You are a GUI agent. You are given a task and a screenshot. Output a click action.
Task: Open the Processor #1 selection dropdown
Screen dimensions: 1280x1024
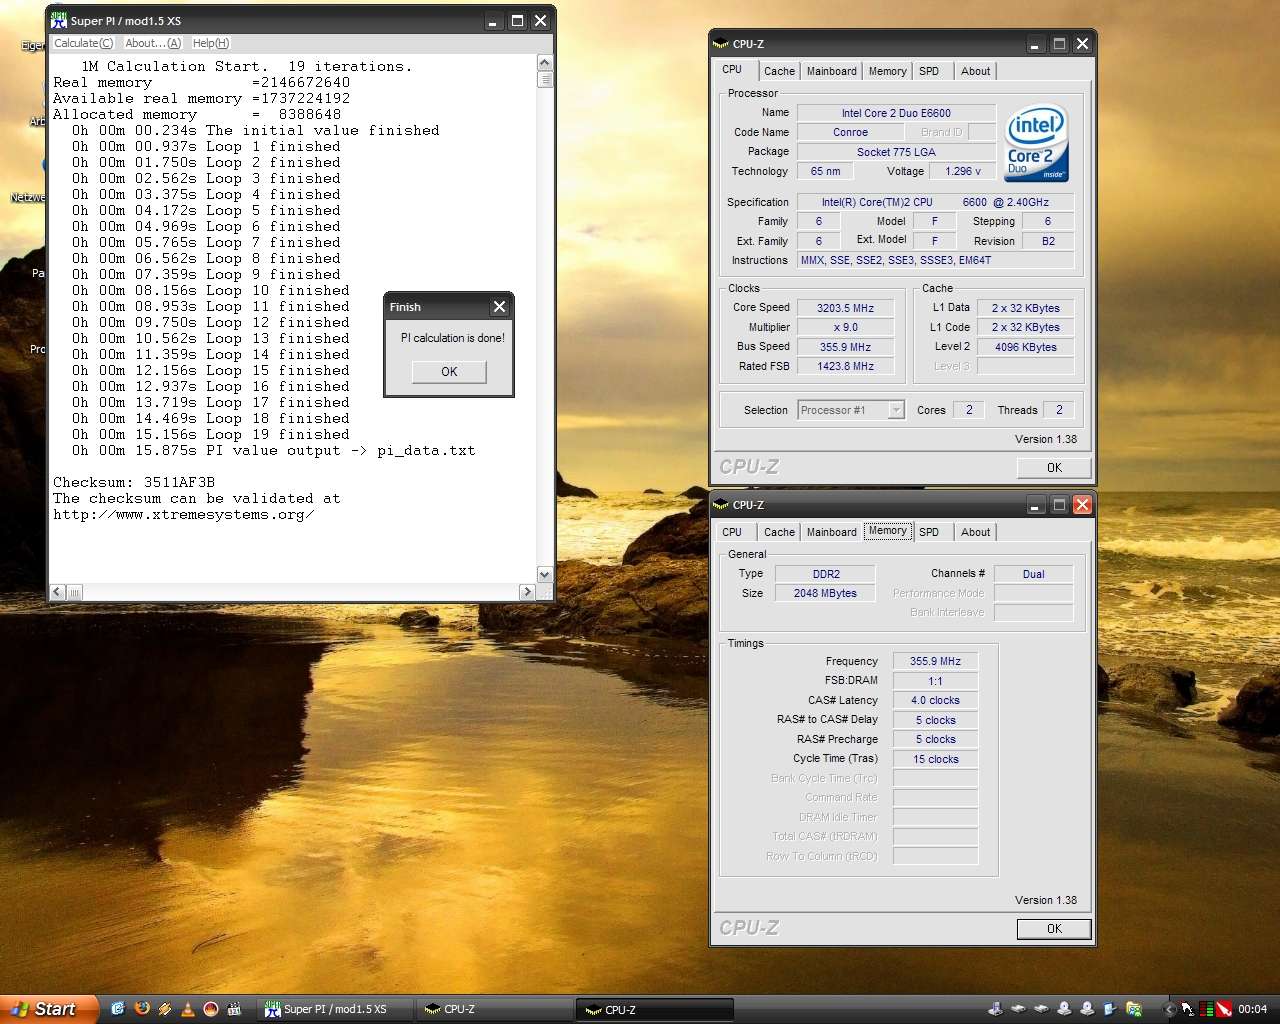pos(896,410)
